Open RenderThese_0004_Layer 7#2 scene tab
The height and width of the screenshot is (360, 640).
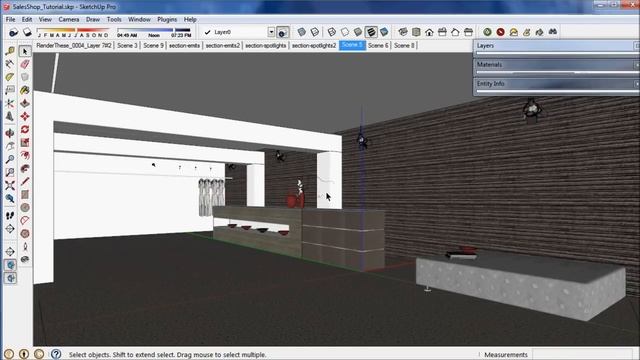tap(74, 46)
